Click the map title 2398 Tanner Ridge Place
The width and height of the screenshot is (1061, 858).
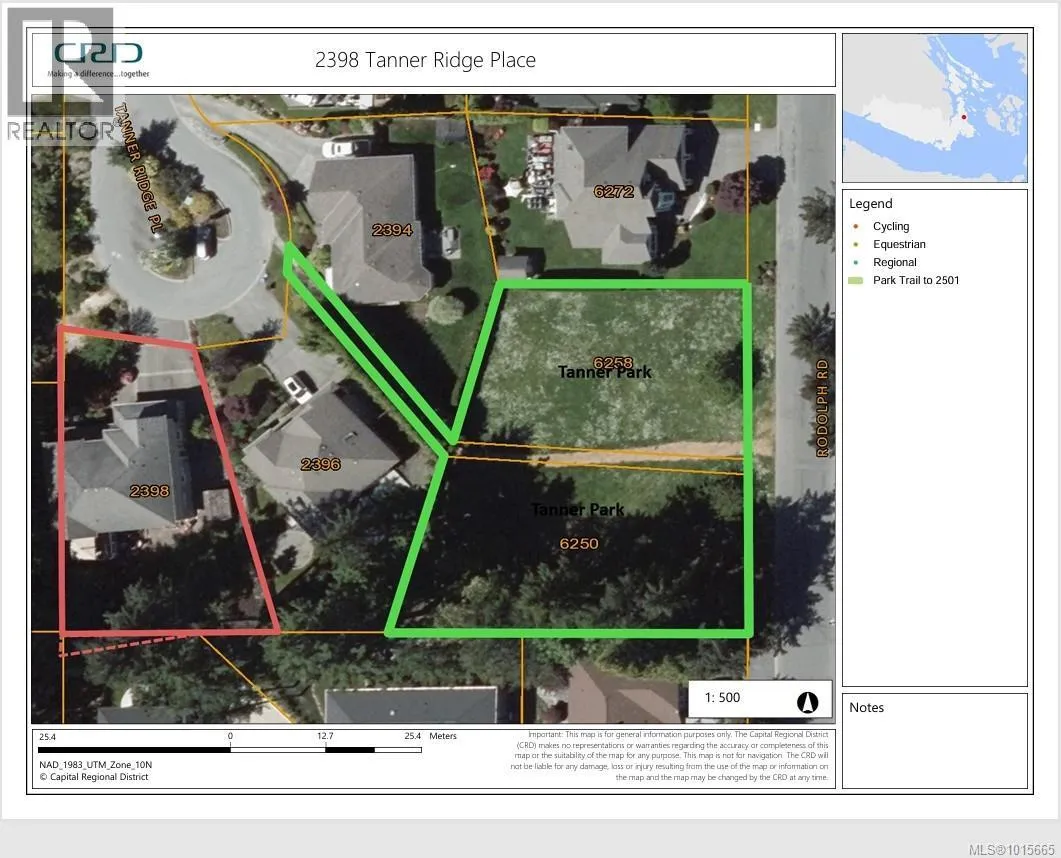(425, 60)
